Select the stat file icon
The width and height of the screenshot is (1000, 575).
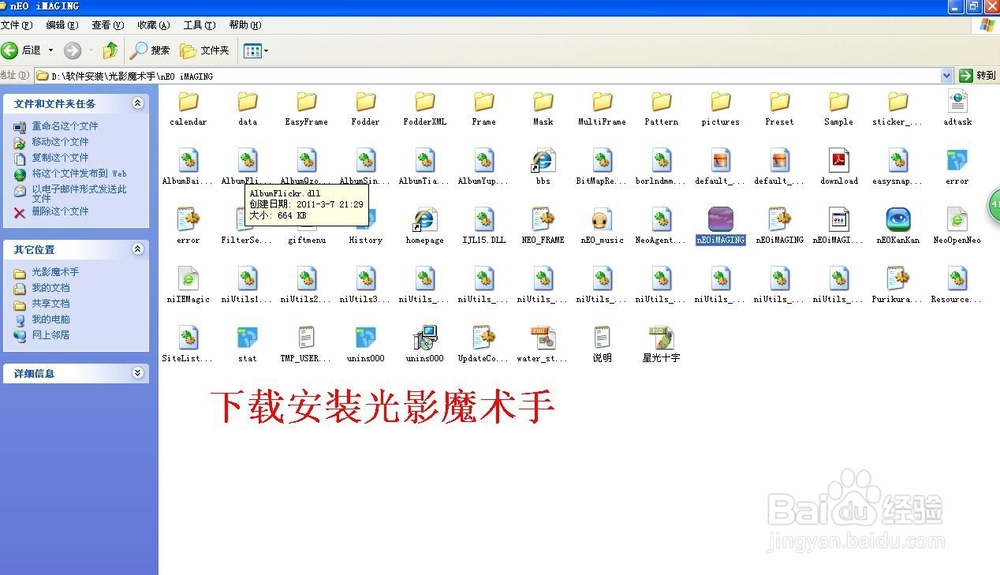point(247,338)
